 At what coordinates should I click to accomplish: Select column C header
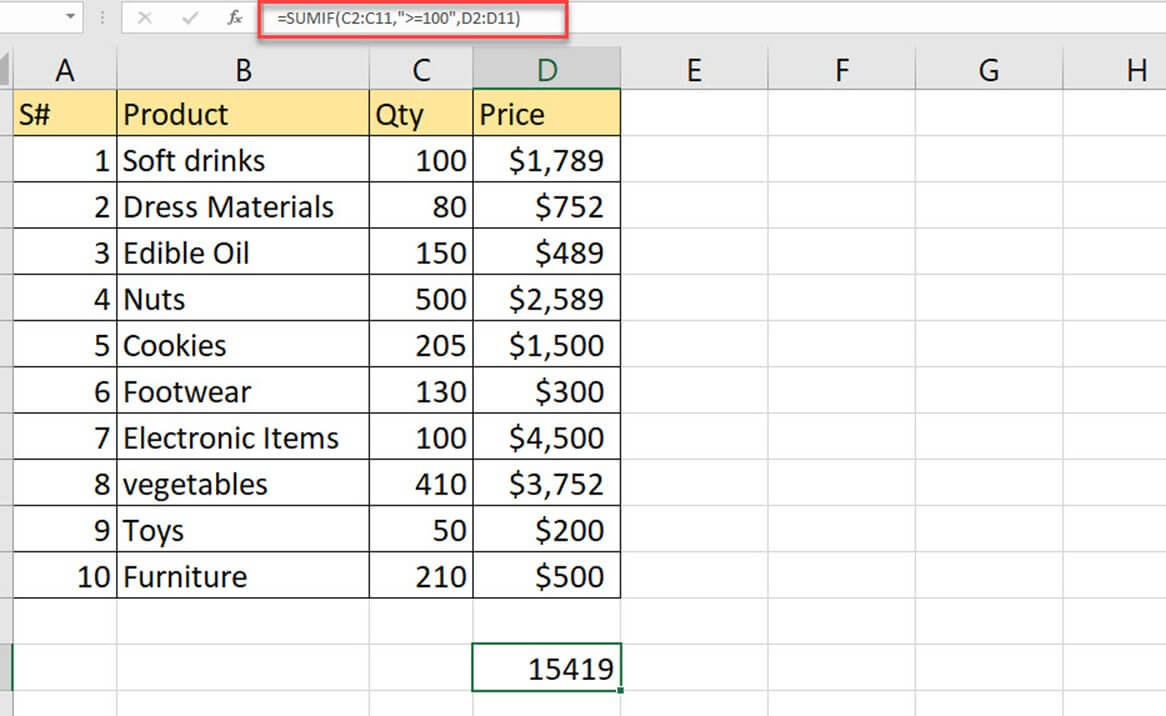(421, 70)
